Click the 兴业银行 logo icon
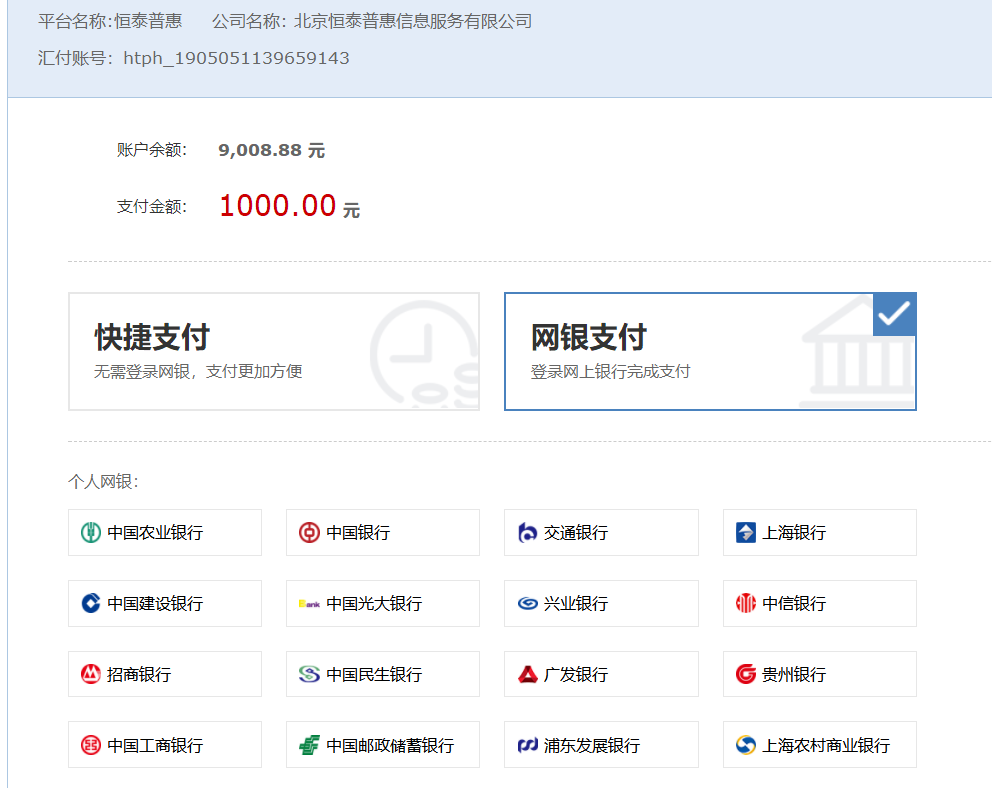The width and height of the screenshot is (992, 788). 527,603
